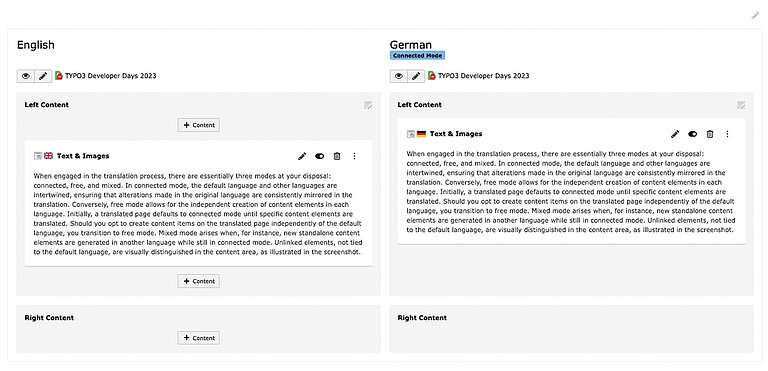The height and width of the screenshot is (371, 768).
Task: Click German Right Content column label
Action: 422,318
